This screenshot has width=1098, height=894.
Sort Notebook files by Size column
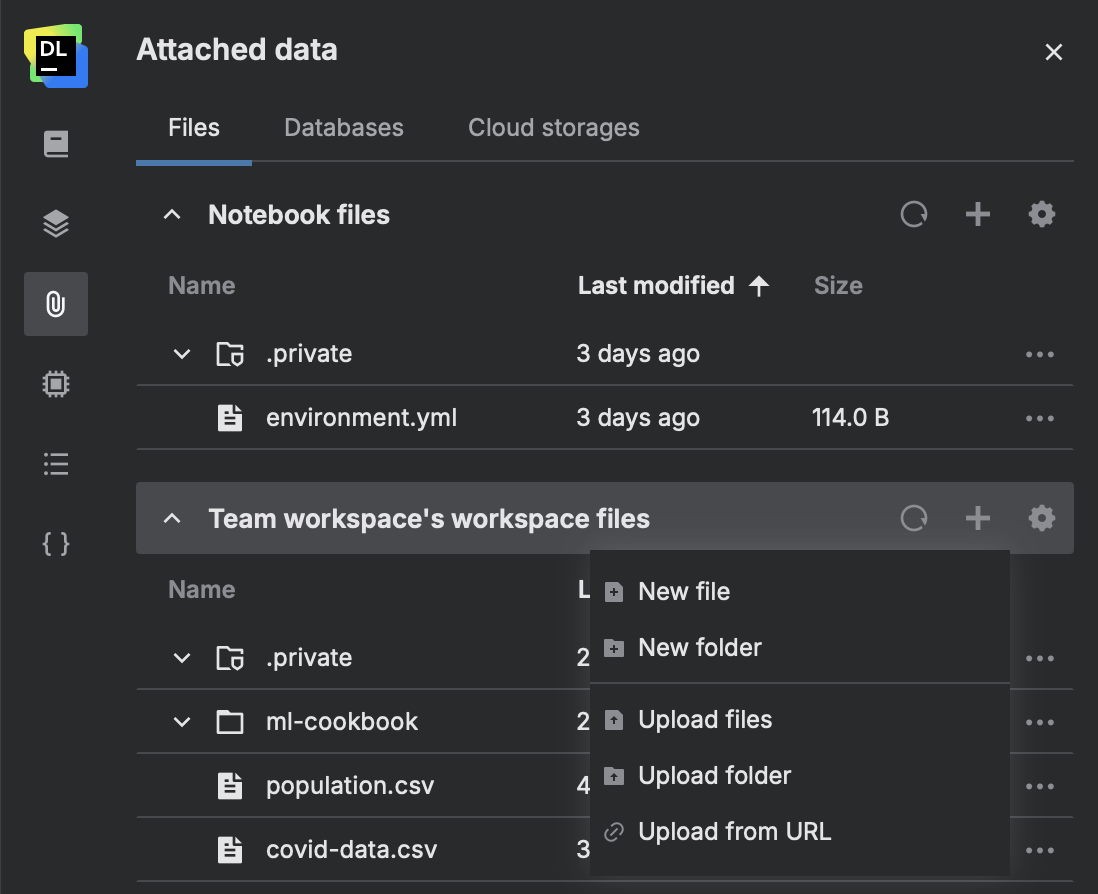pos(838,286)
